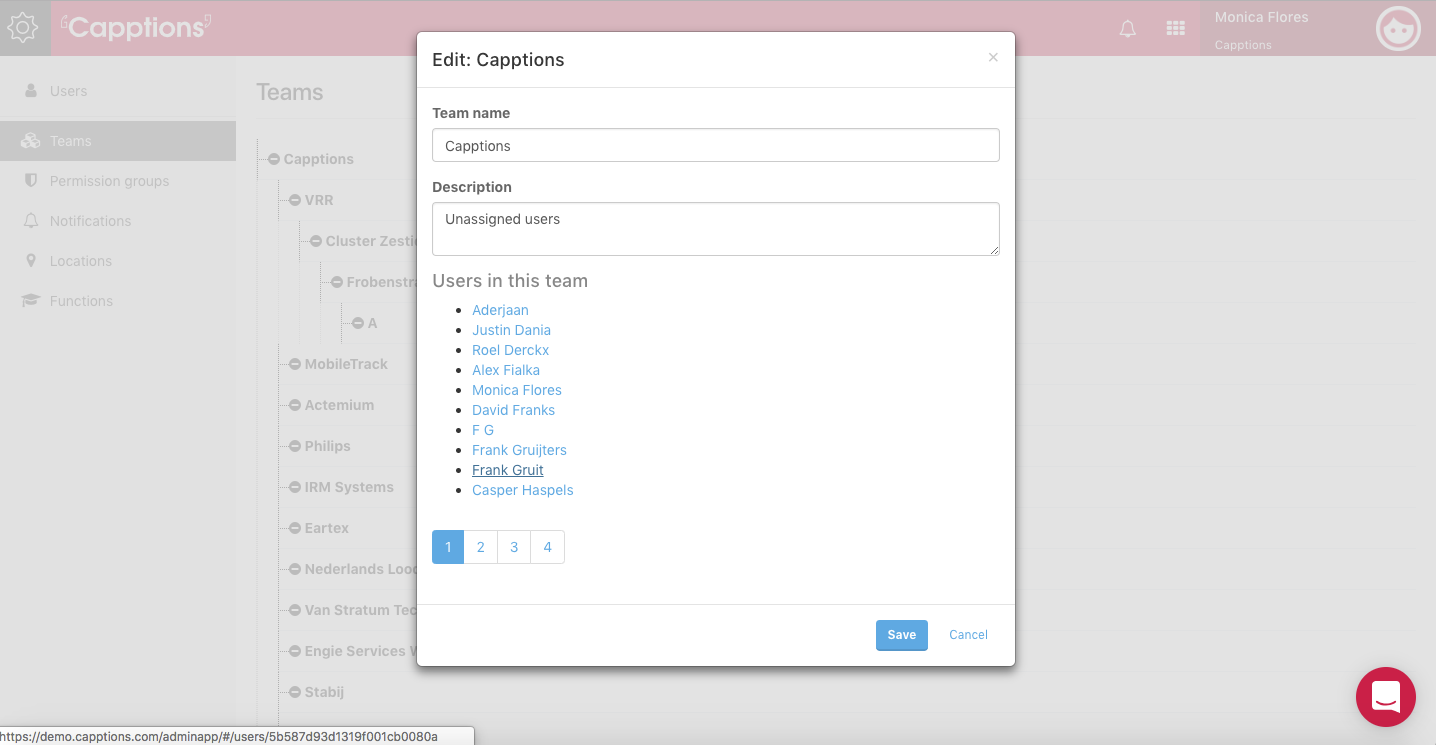Screen dimensions: 1436x745
Task: Select the Van Stratum Te team
Action: click(361, 610)
